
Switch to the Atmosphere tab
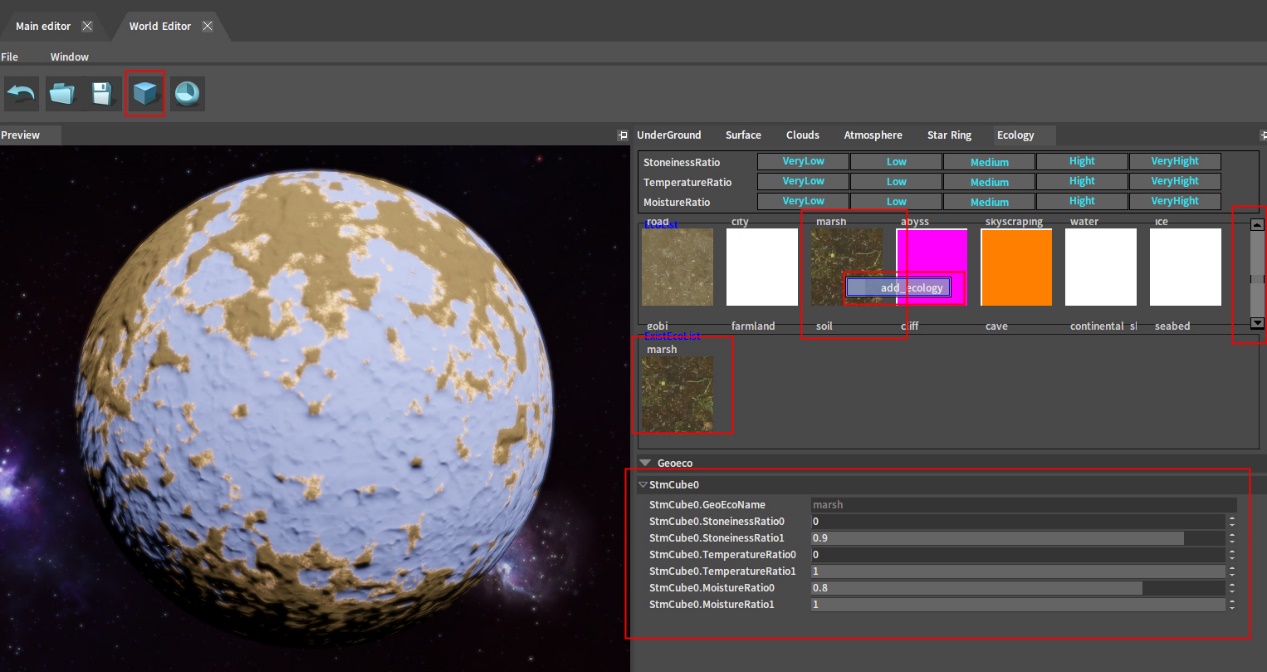(x=872, y=135)
